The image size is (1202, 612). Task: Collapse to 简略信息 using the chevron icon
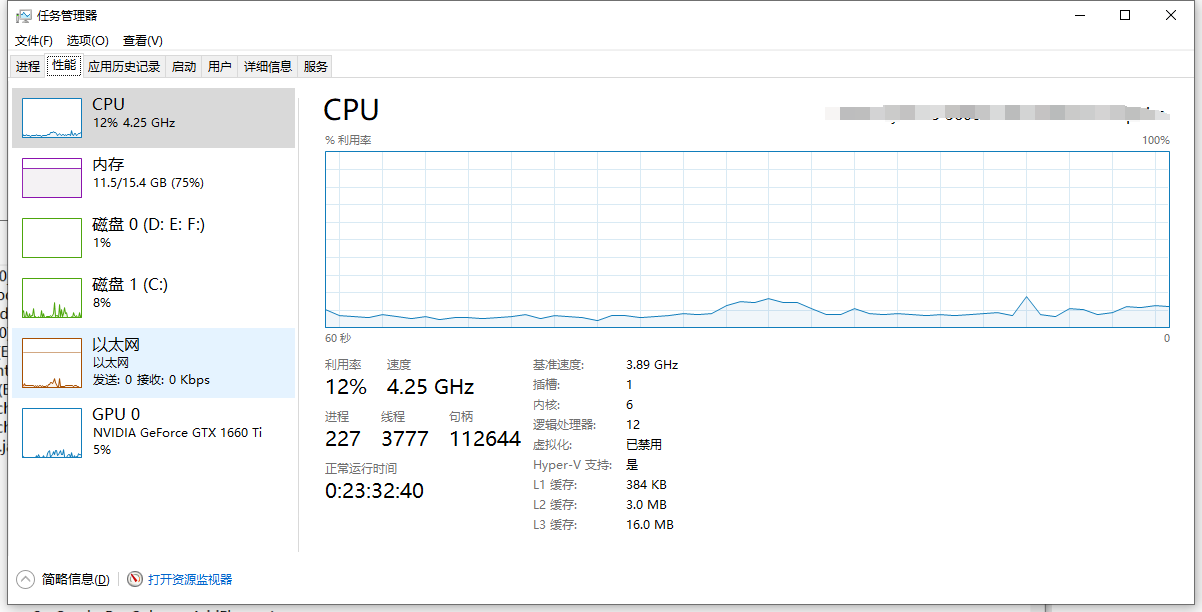coord(26,579)
